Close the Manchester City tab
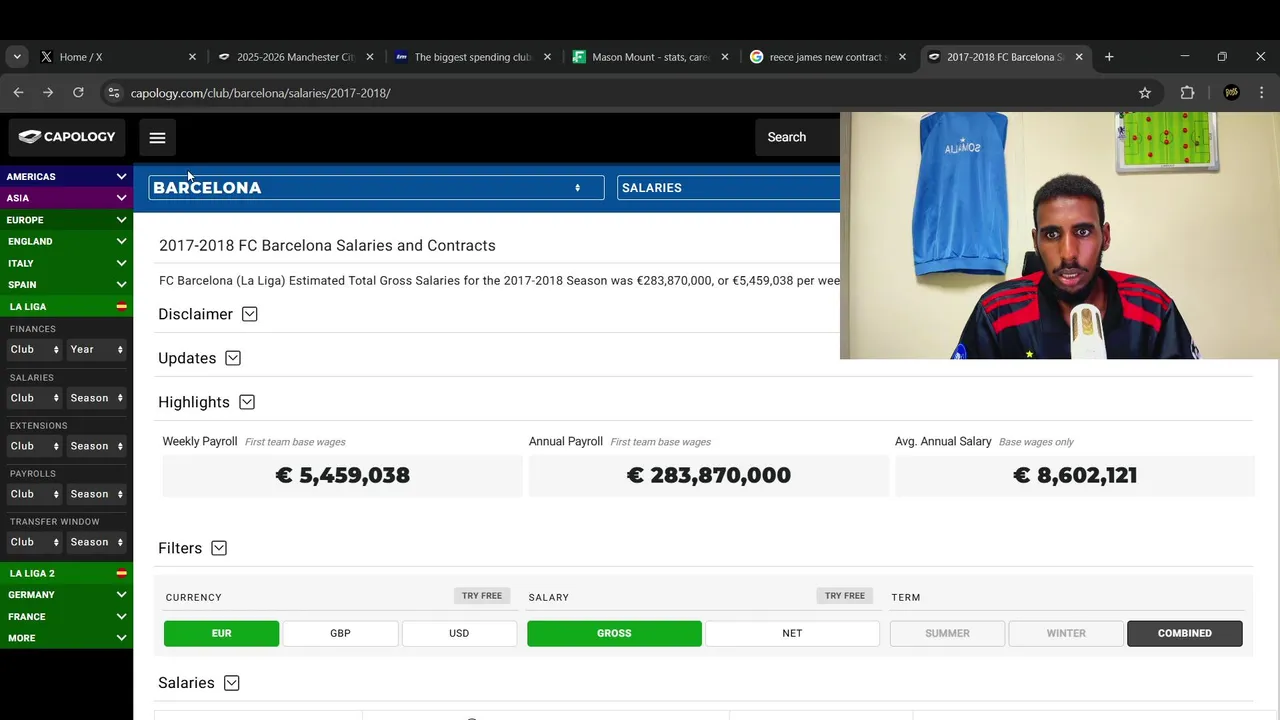The width and height of the screenshot is (1280, 720). (370, 57)
